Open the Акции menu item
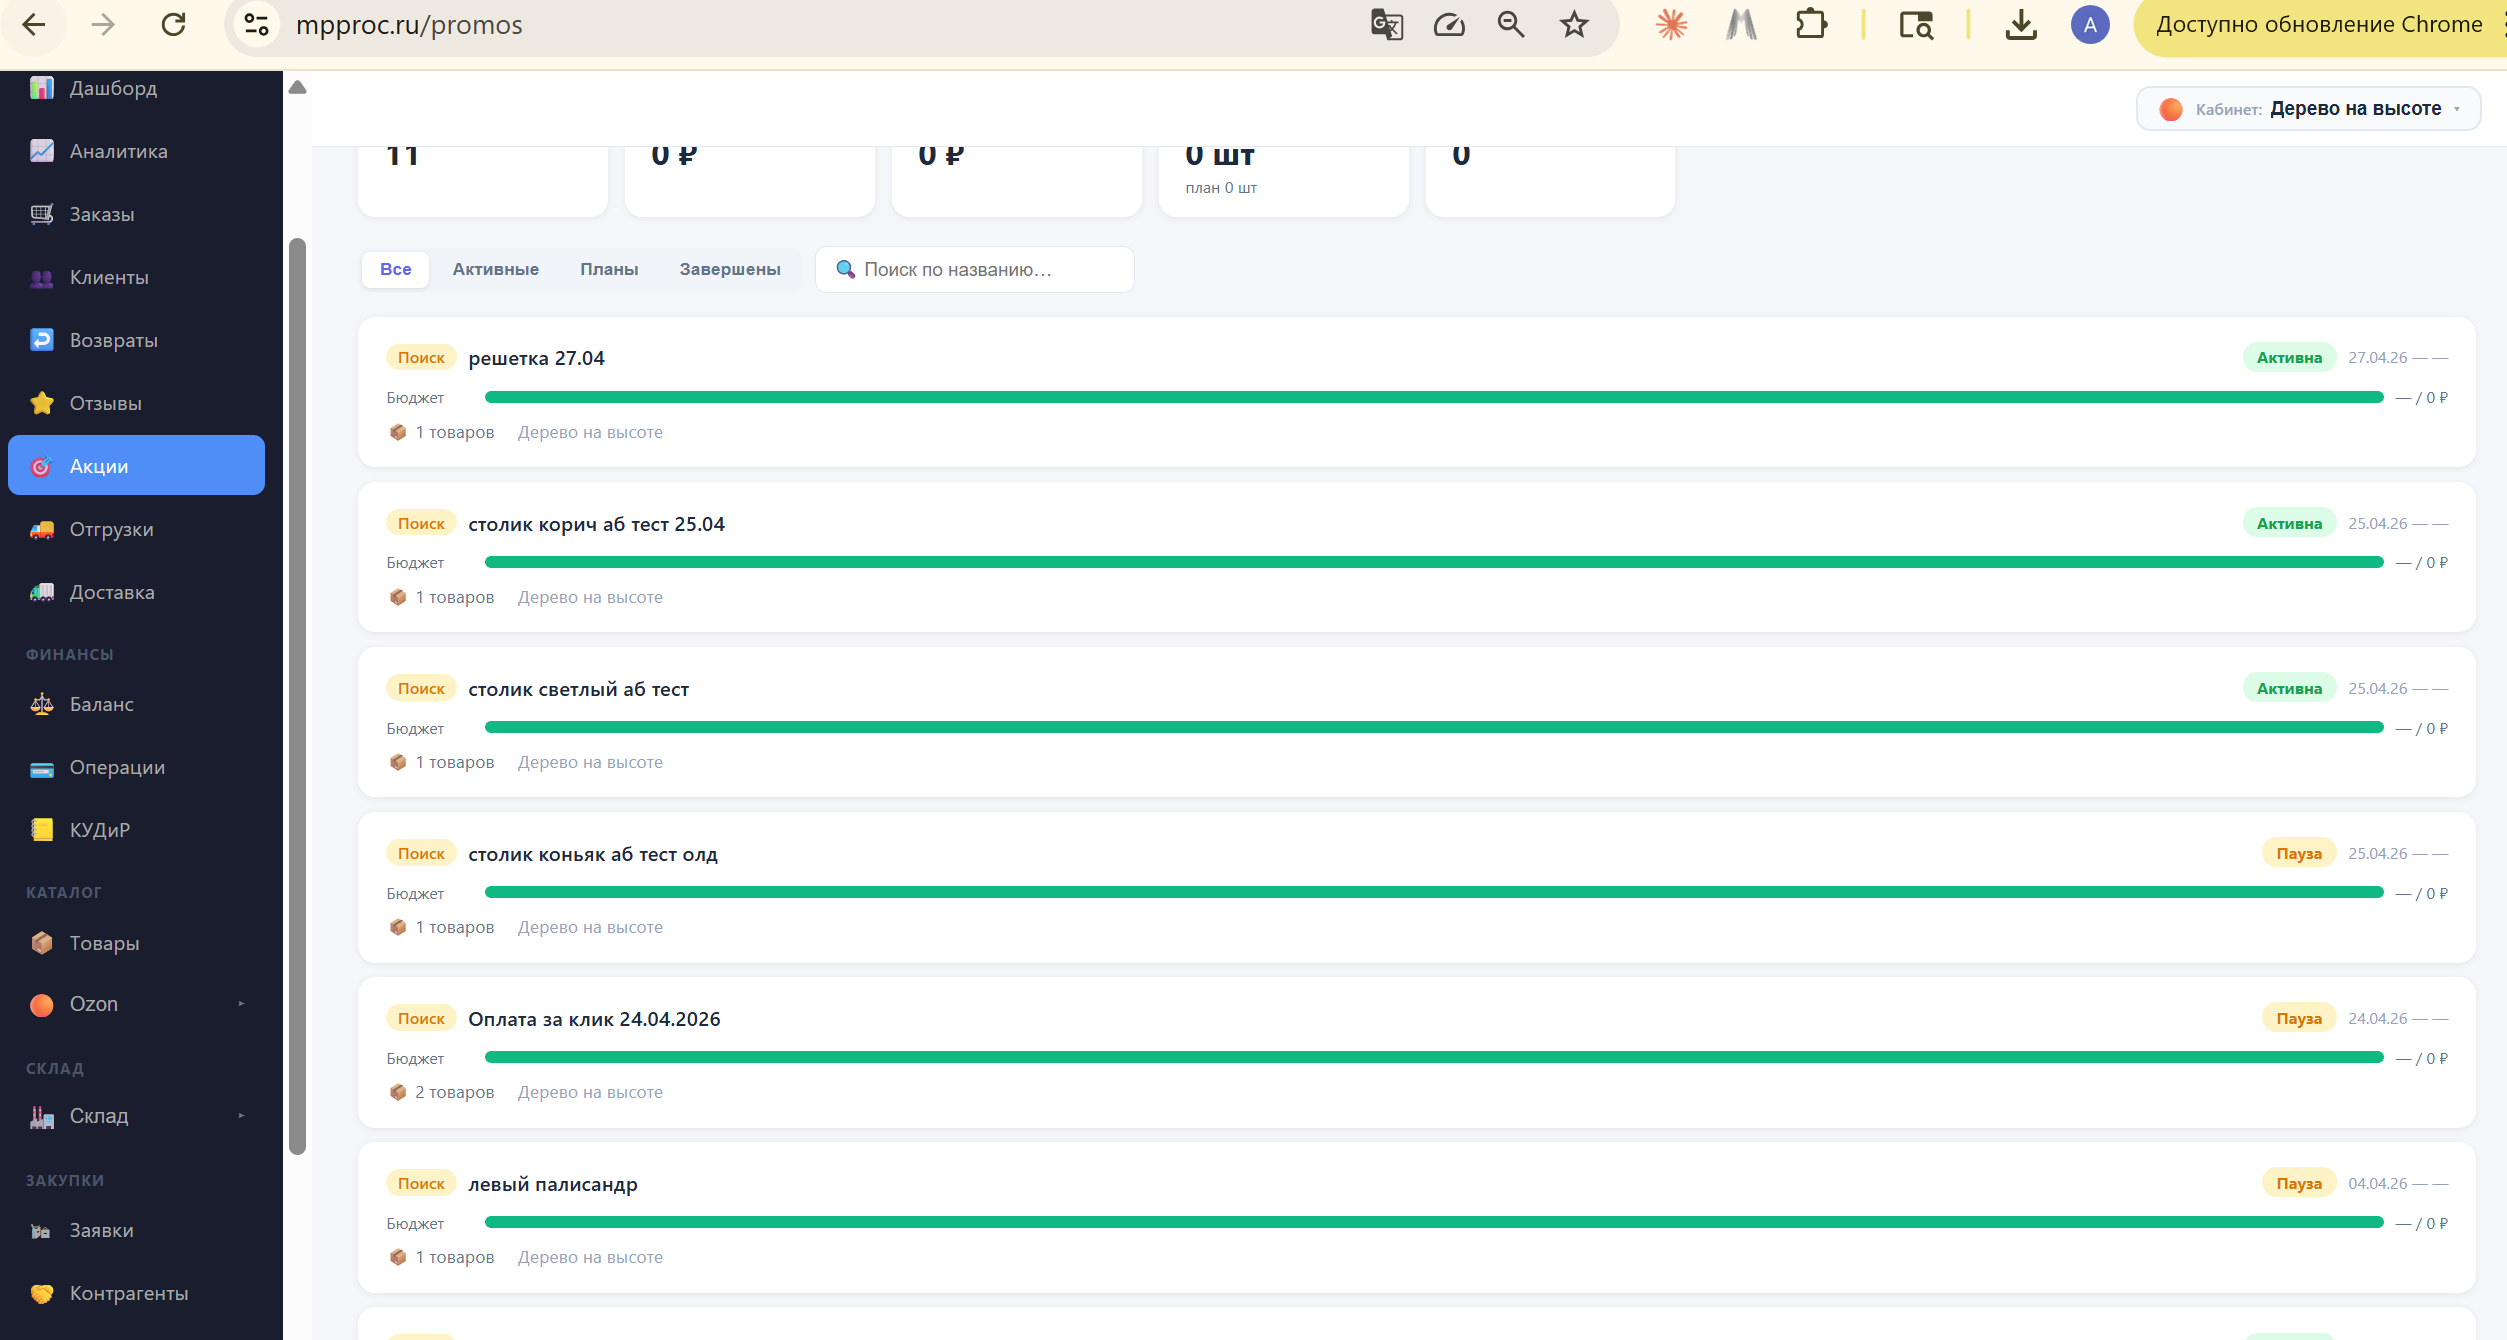Viewport: 2507px width, 1340px height. click(136, 465)
